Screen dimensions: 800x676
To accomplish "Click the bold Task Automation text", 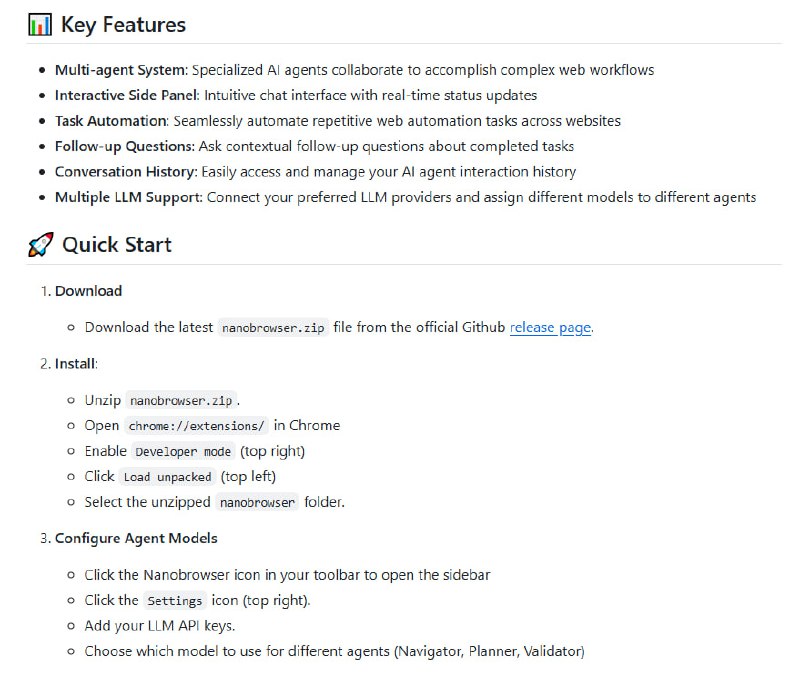I will (x=110, y=121).
